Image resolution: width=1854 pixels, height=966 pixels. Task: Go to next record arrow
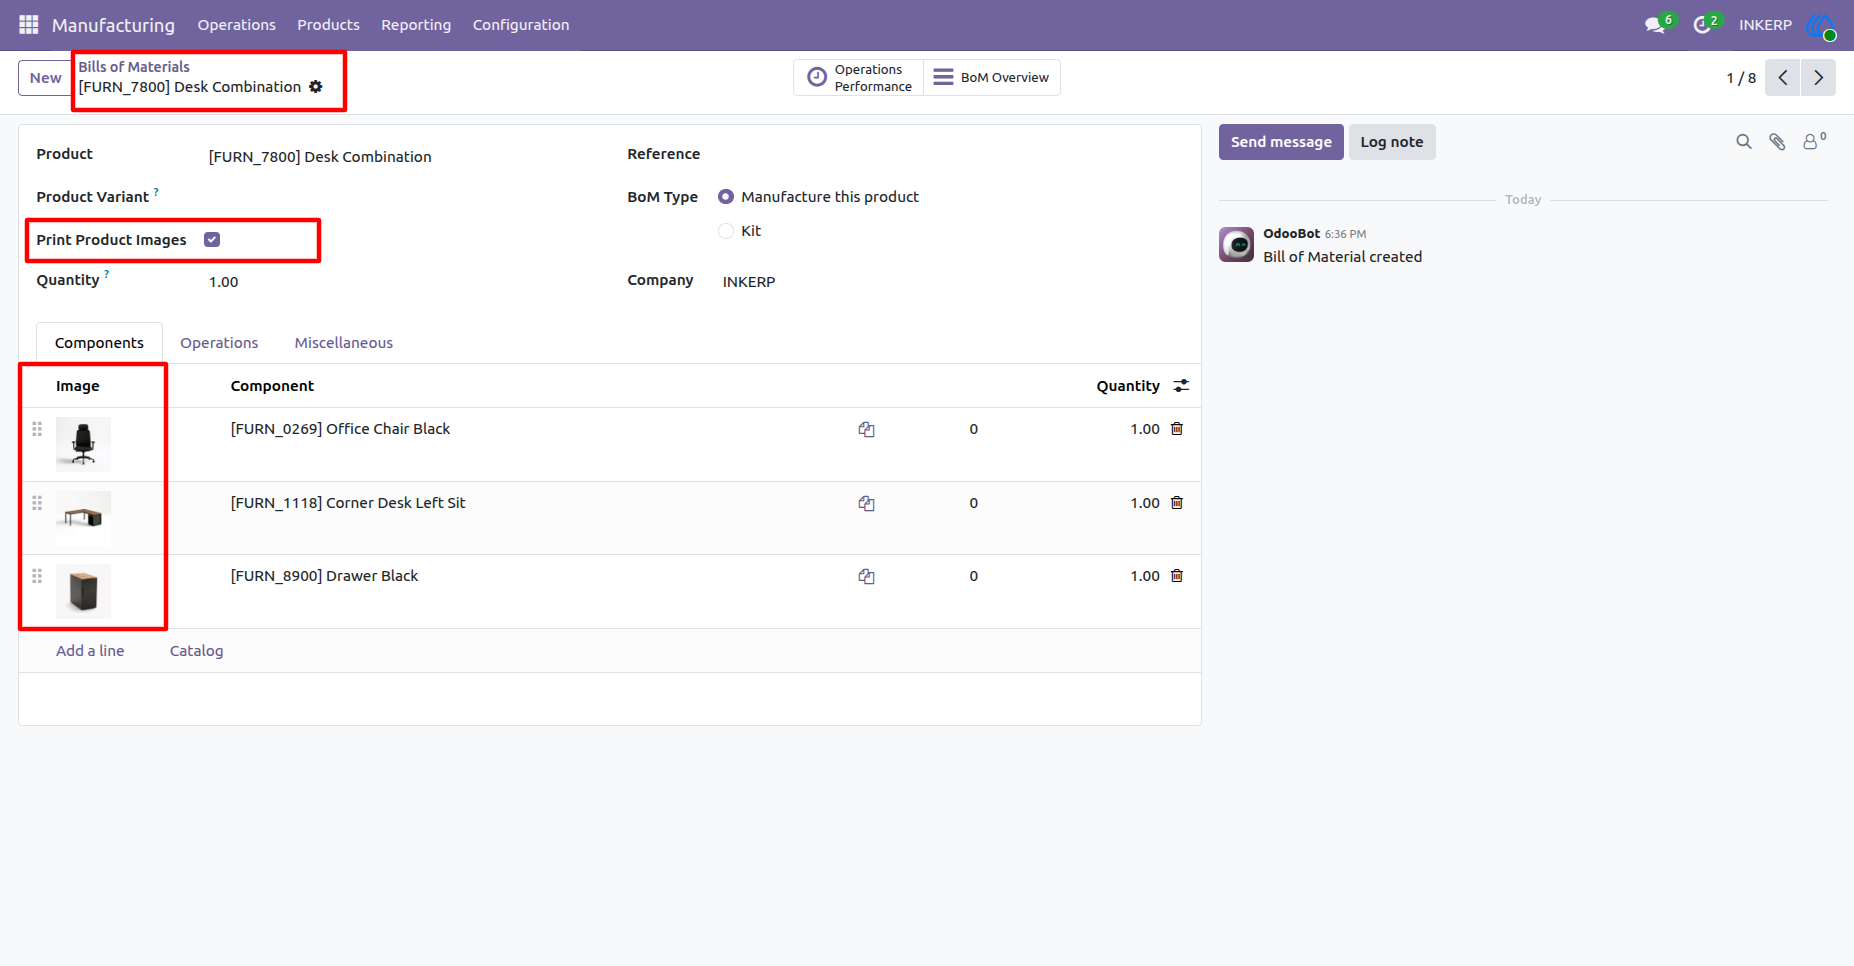click(x=1818, y=78)
